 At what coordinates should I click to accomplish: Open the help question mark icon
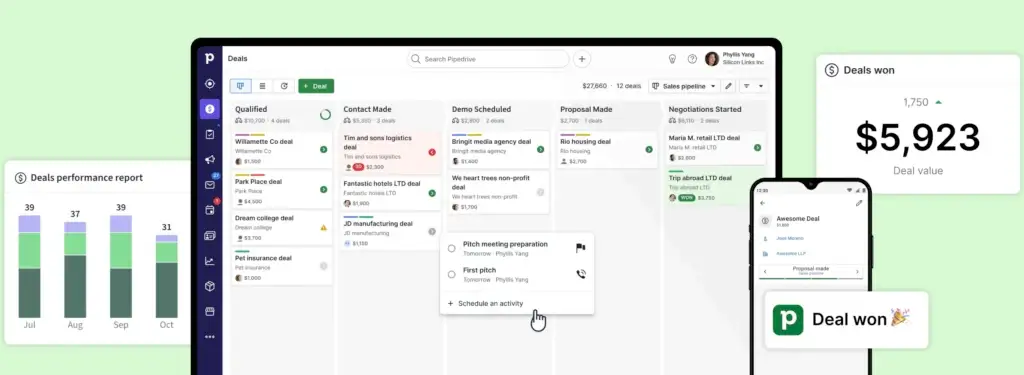click(x=692, y=59)
